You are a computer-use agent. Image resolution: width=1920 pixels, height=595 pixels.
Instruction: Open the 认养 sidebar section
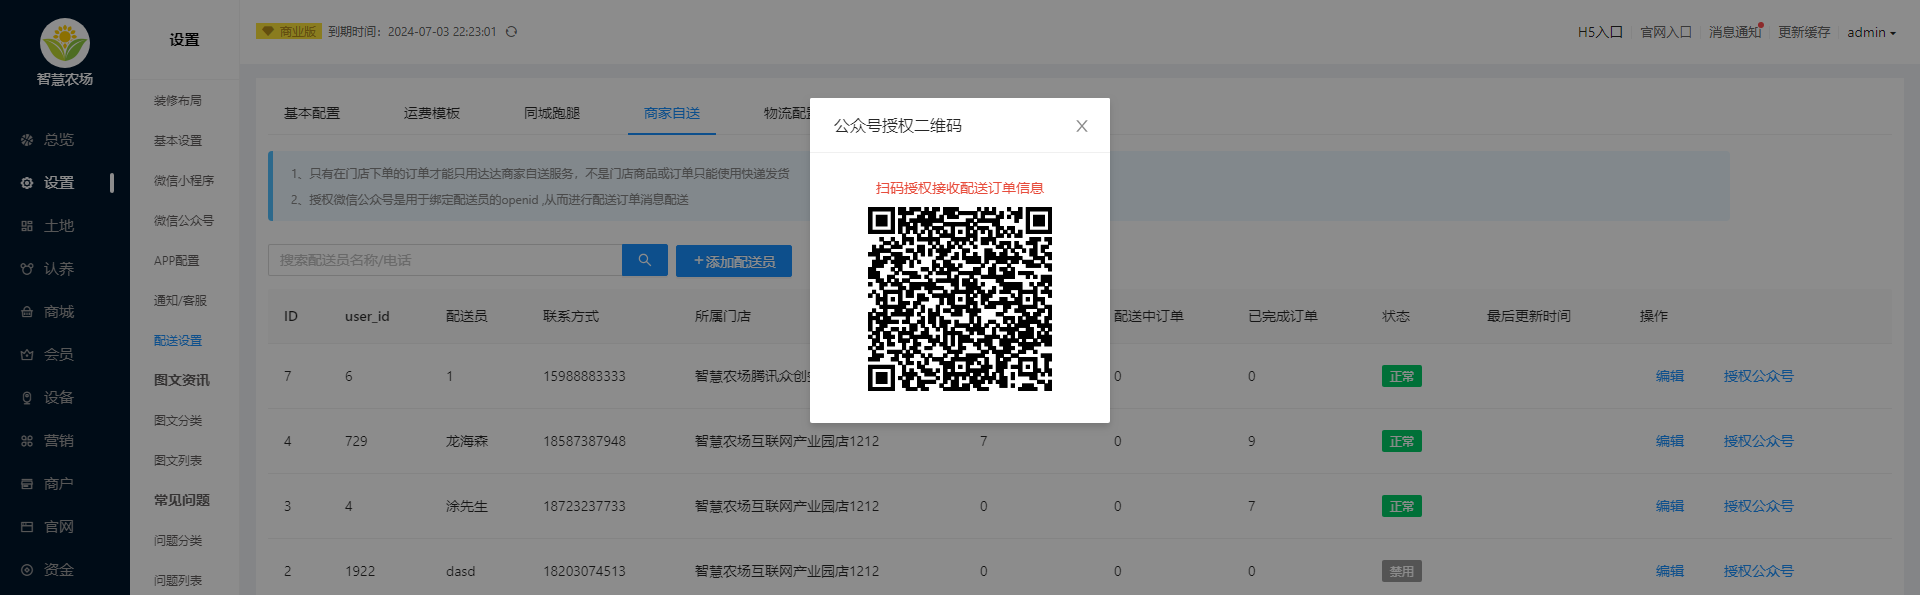point(59,269)
